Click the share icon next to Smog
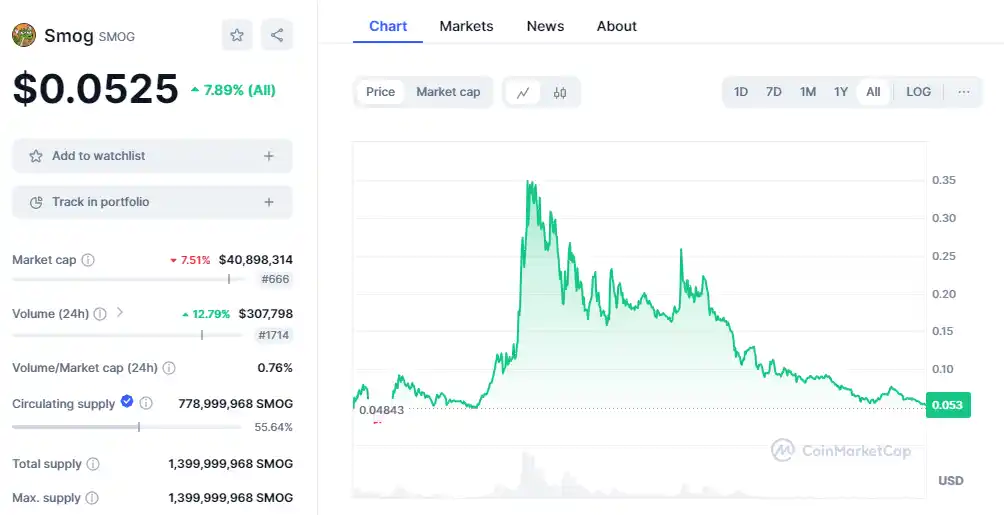1004x515 pixels. coord(277,36)
